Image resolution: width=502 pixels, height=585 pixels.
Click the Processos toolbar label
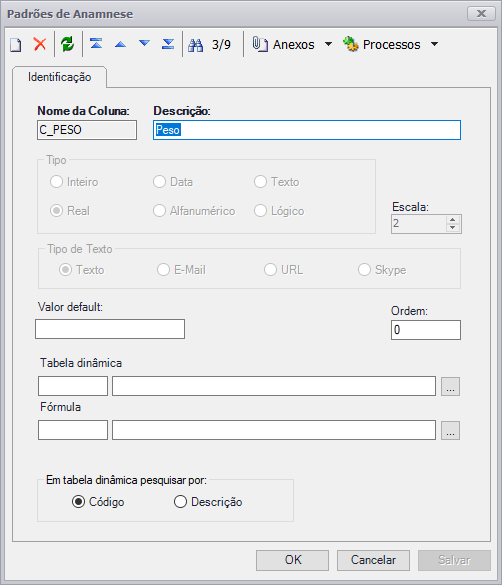pos(392,45)
